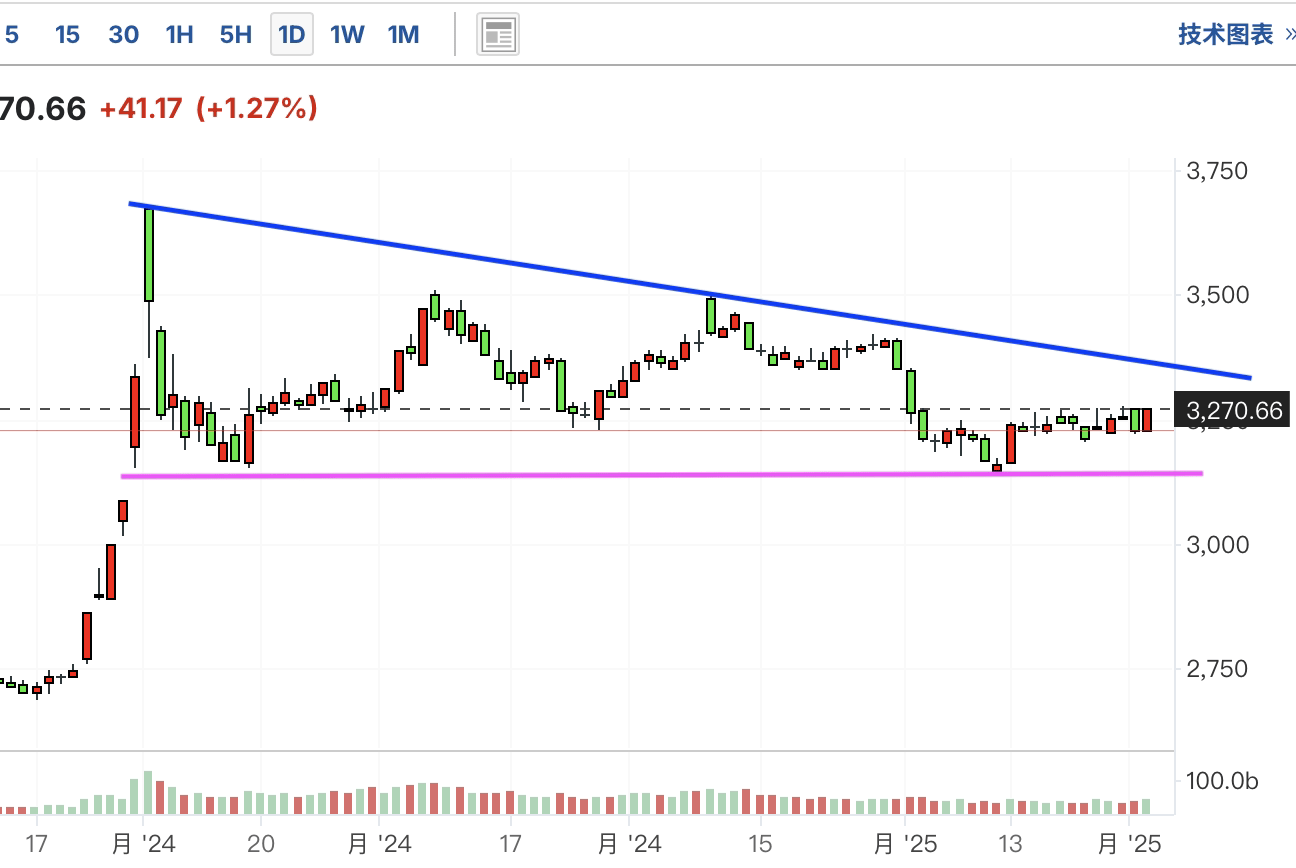
Task: Click the date label 13 on time axis
Action: pyautogui.click(x=1011, y=844)
